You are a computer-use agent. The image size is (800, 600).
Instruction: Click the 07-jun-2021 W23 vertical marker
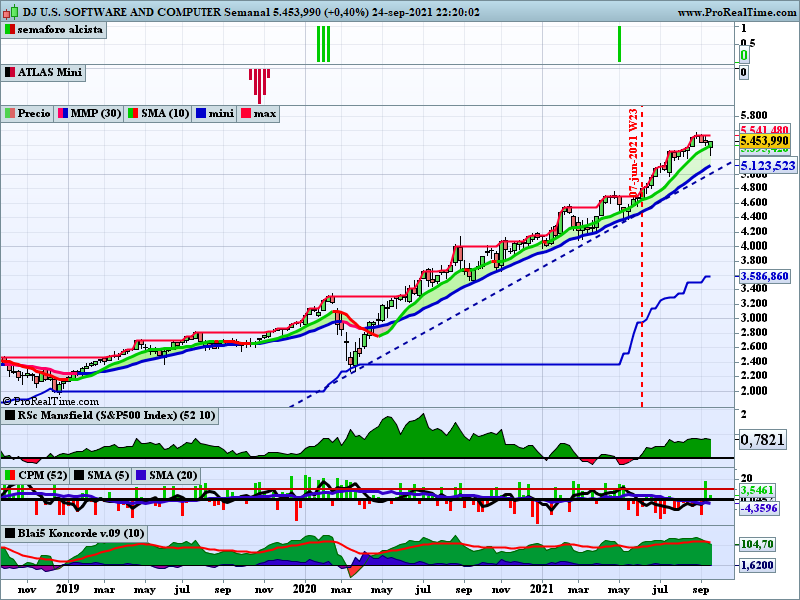point(634,153)
